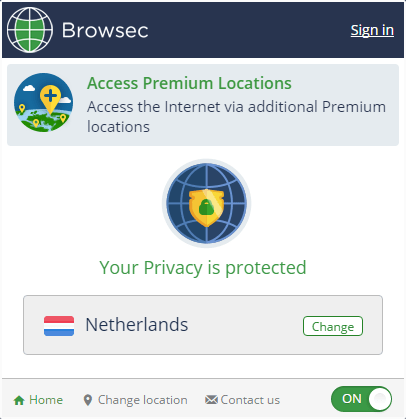
Task: Click the green home house icon
Action: pos(19,400)
